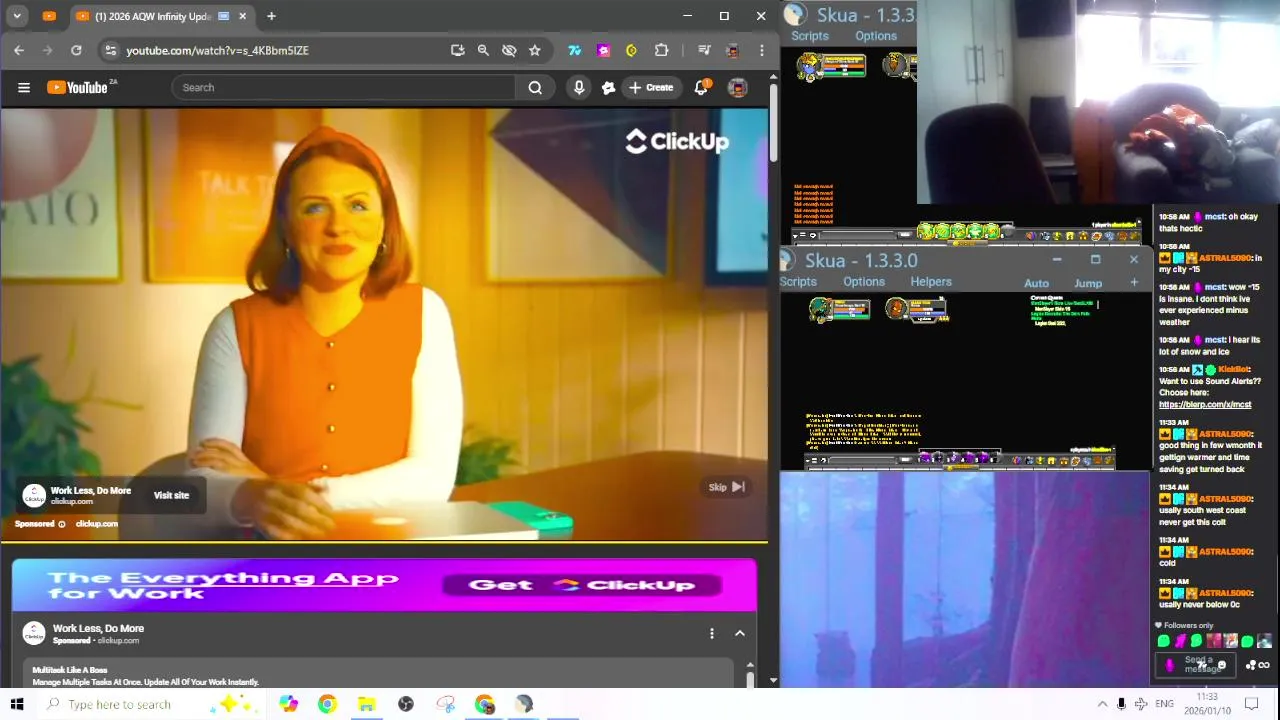Image resolution: width=1280 pixels, height=720 pixels.
Task: Switch to the first pinned YouTube tab
Action: click(49, 16)
